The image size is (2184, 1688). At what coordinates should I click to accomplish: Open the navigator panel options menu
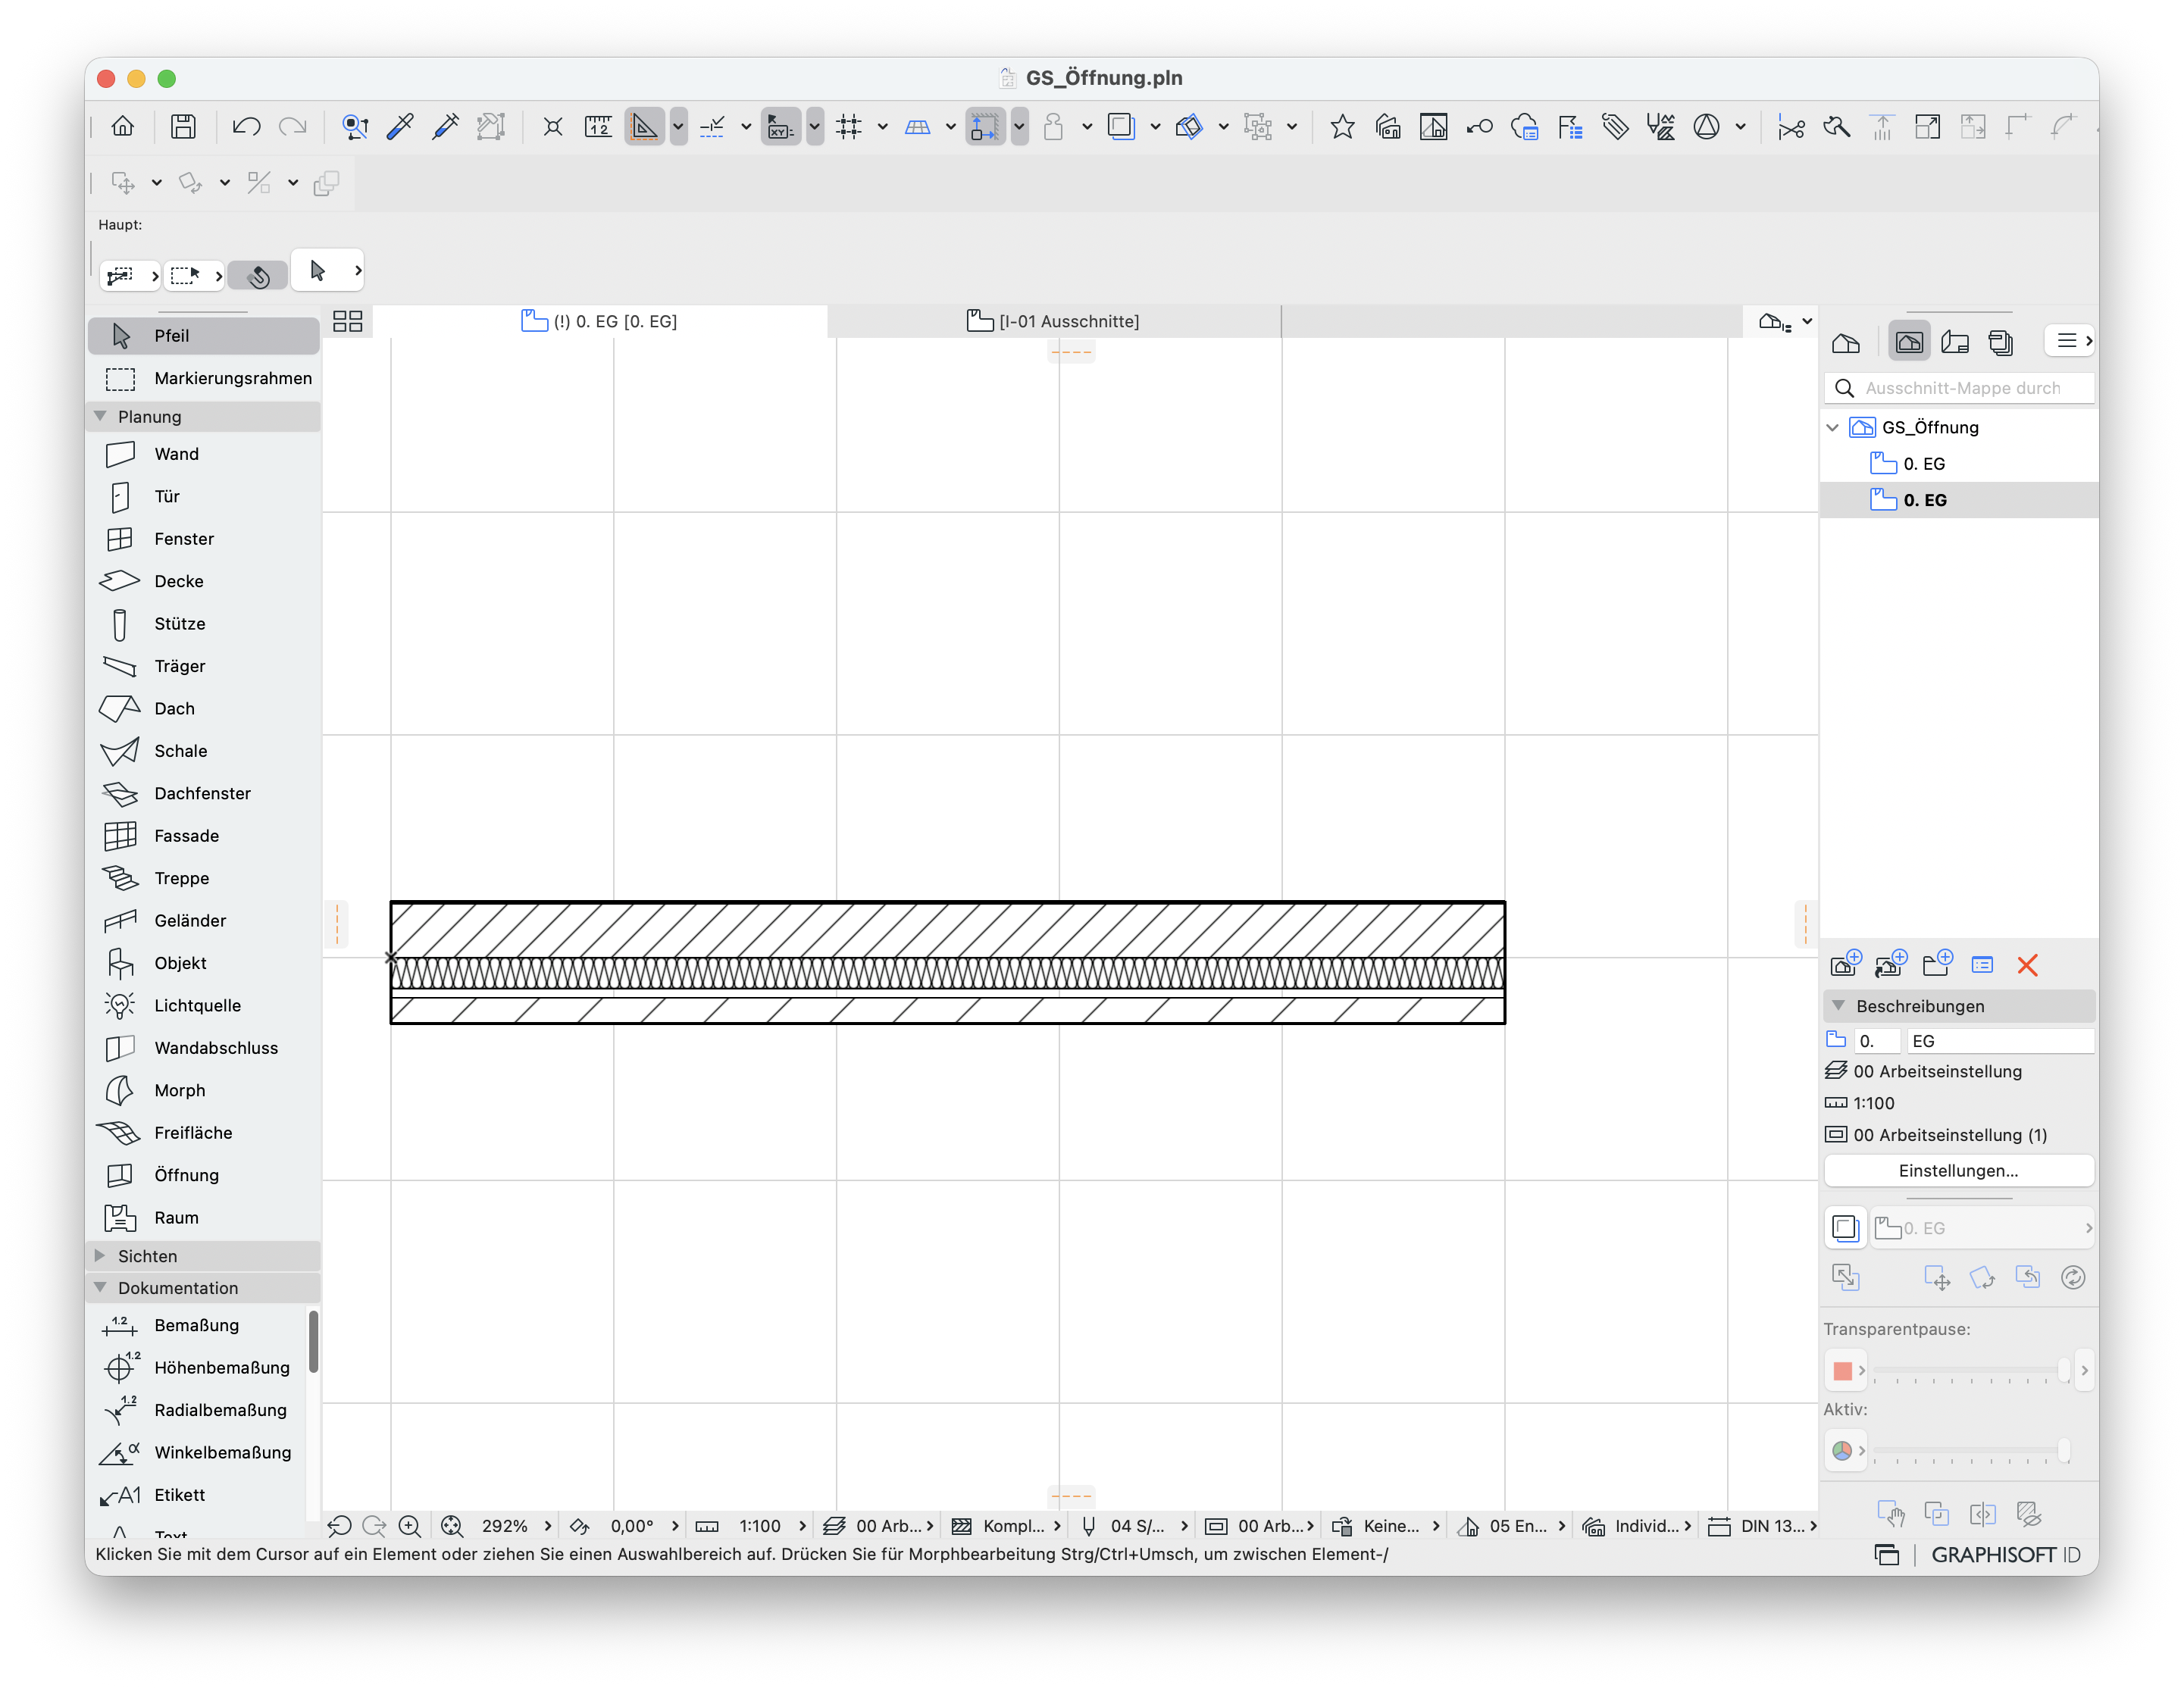[2070, 341]
